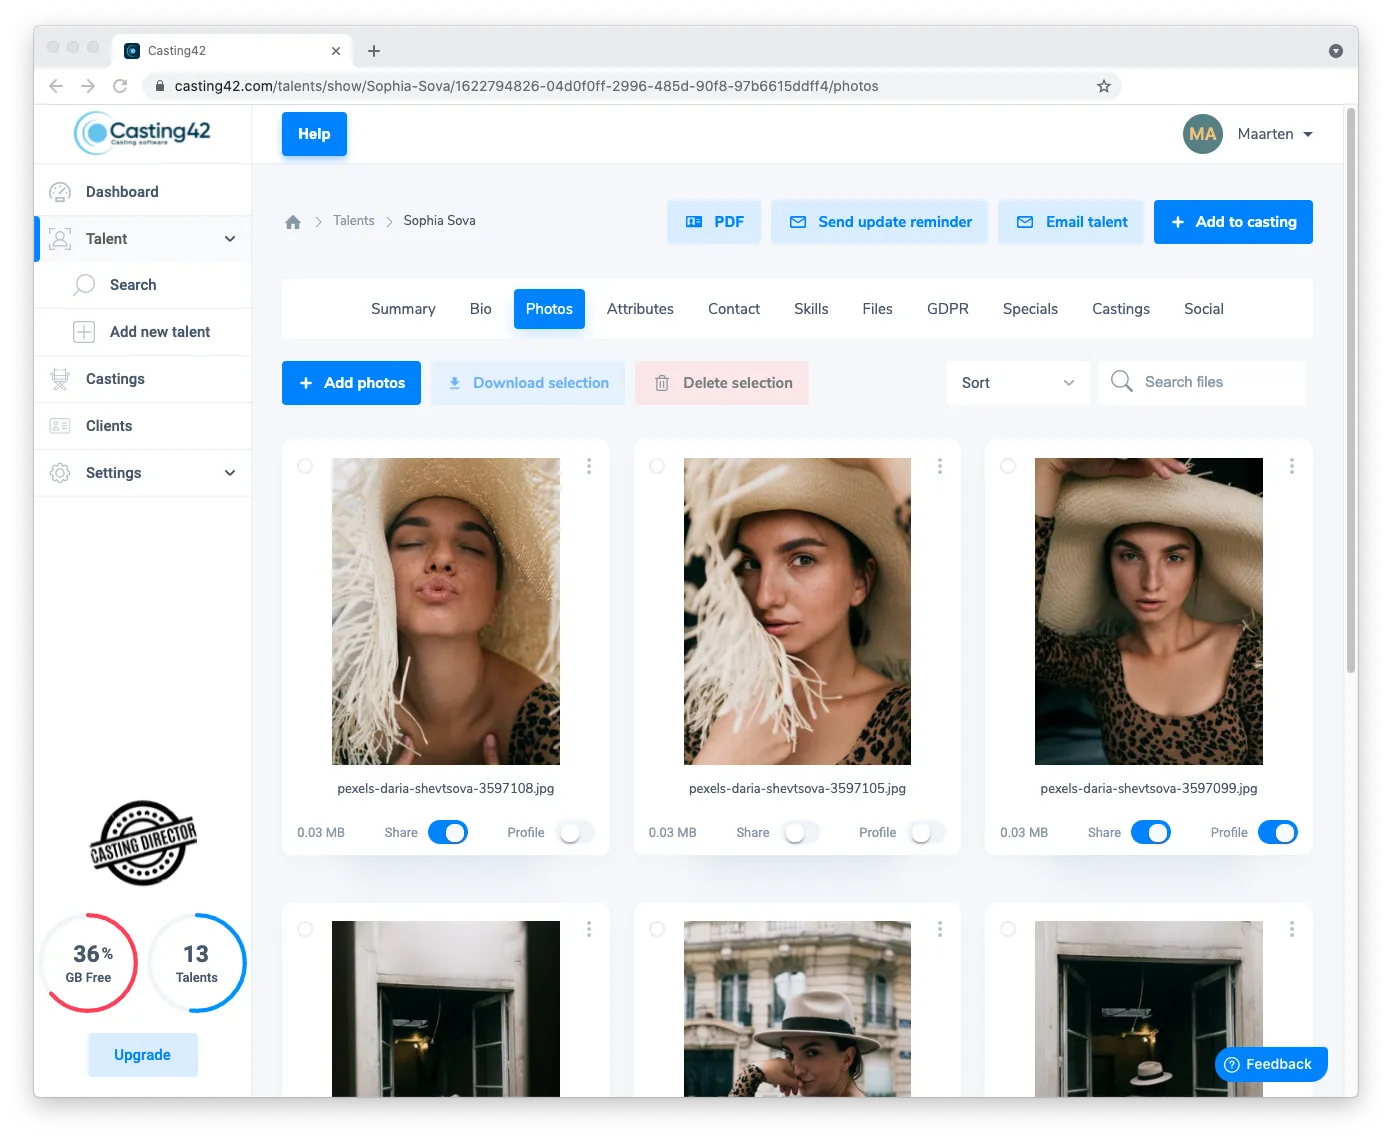Click the MA user avatar
1392x1139 pixels.
[1202, 134]
